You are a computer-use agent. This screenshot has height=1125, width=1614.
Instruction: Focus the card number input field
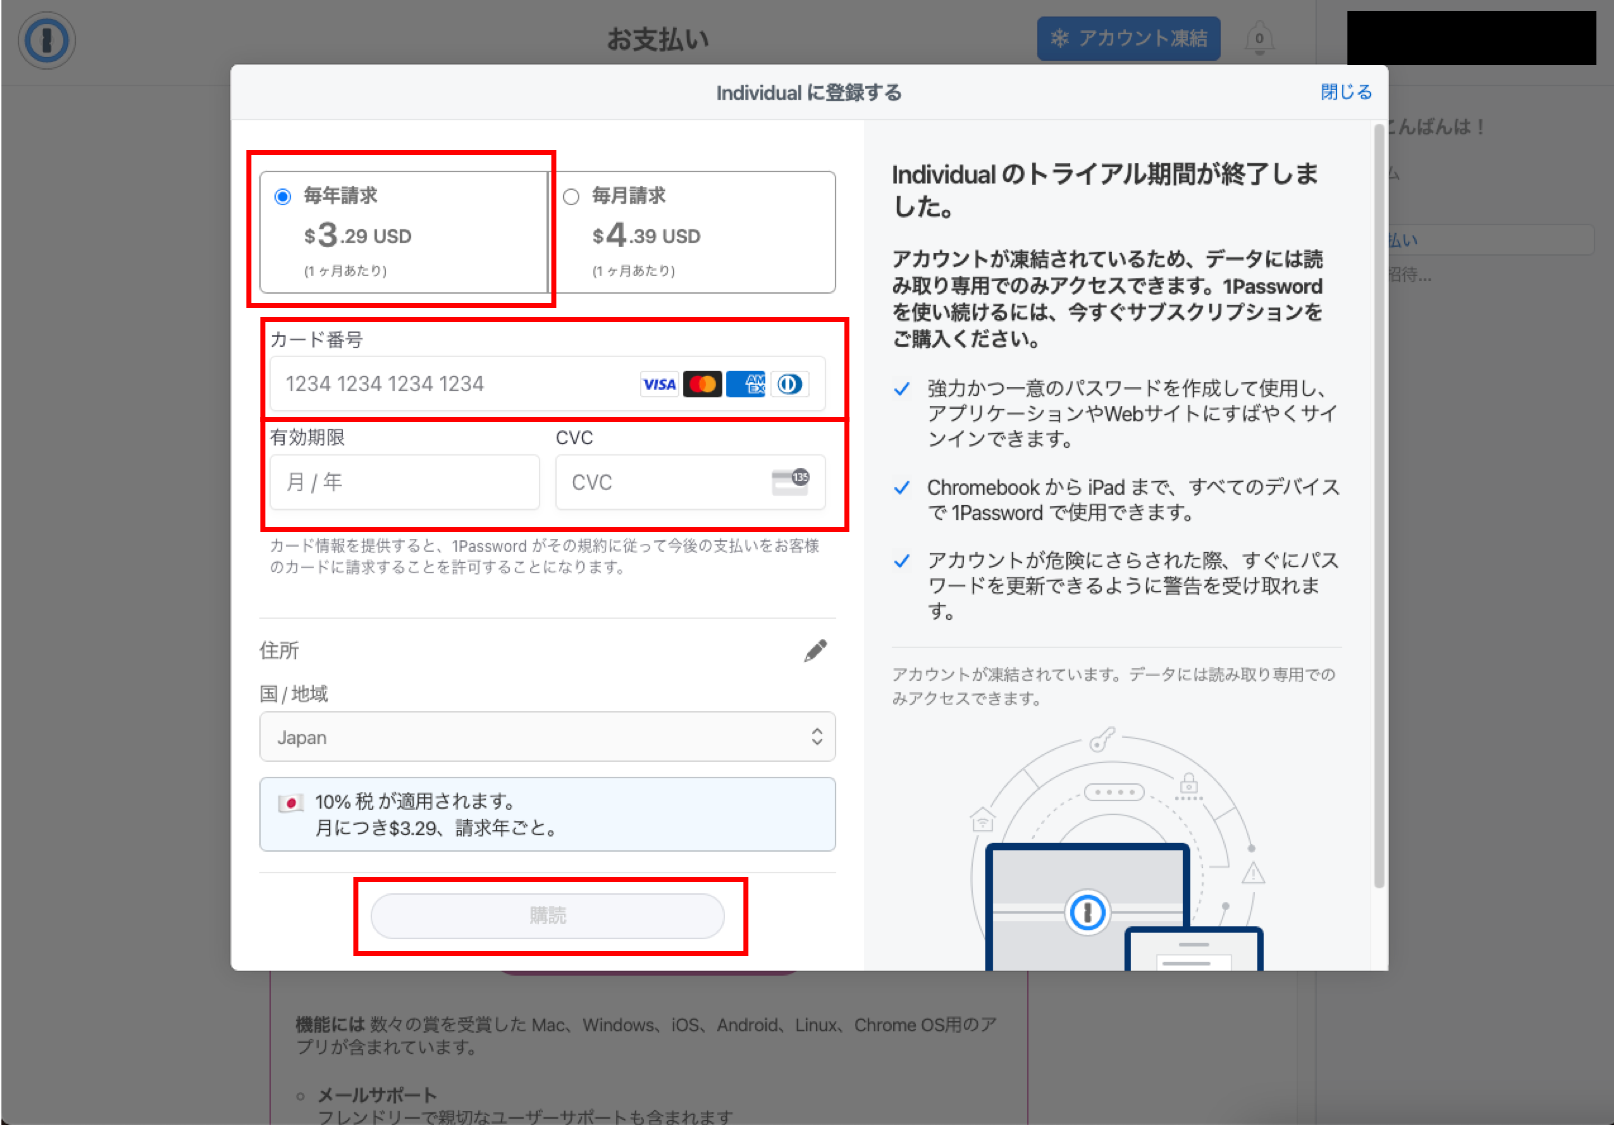[x=547, y=384]
